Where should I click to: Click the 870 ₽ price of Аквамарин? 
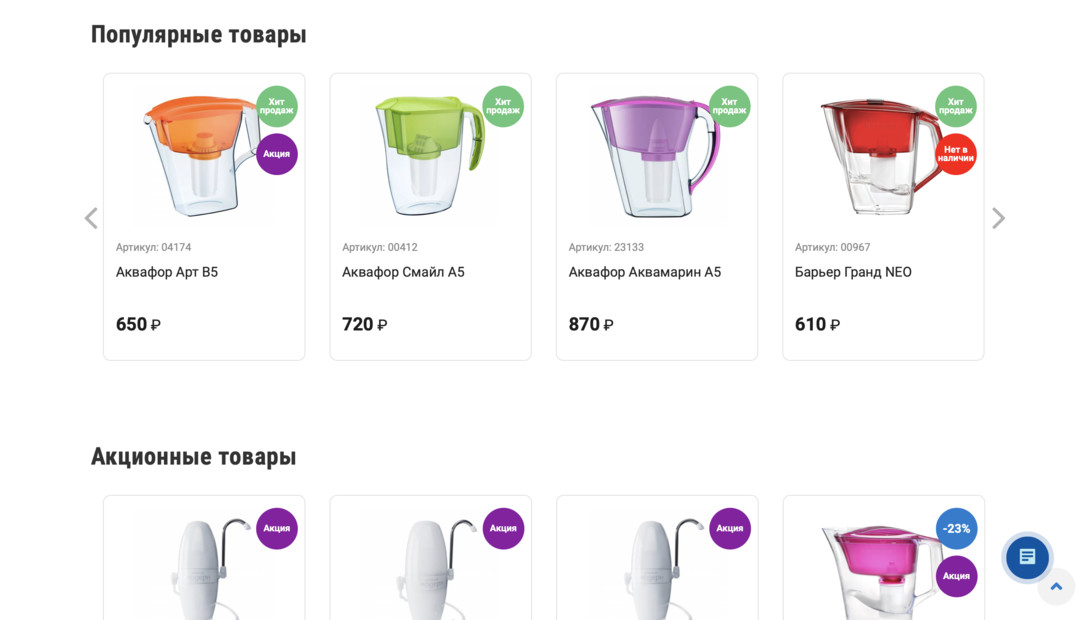pos(591,324)
